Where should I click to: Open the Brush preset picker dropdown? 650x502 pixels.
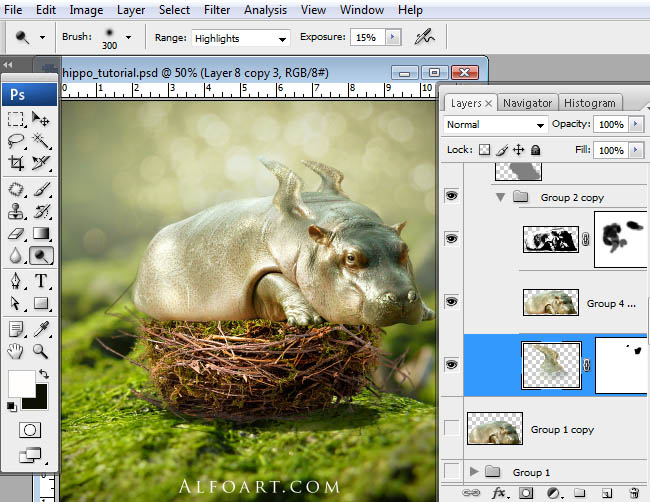(x=129, y=37)
